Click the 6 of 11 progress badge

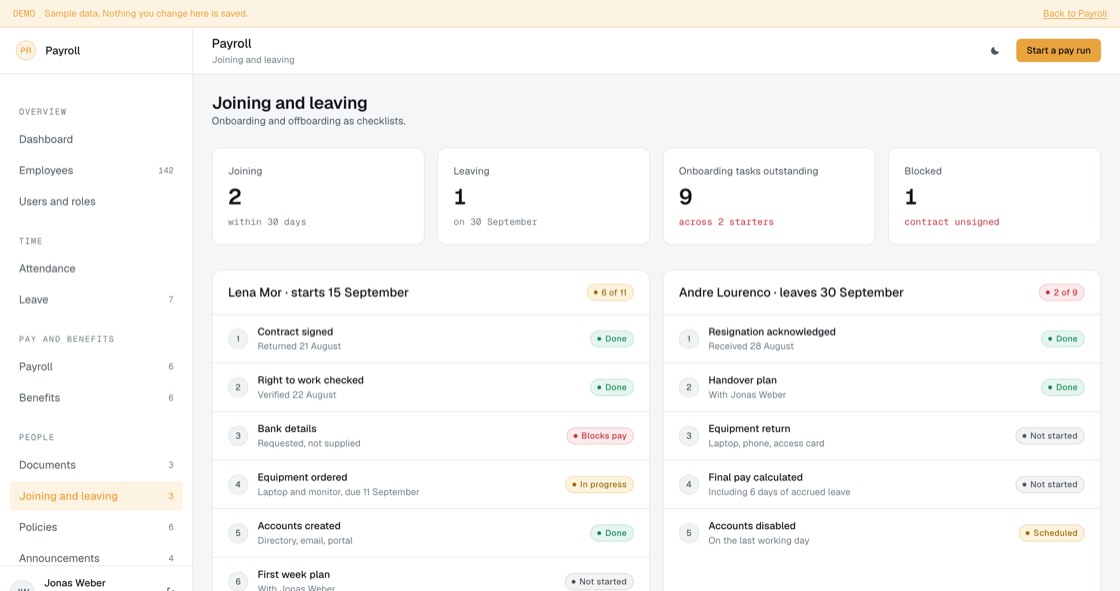point(610,292)
